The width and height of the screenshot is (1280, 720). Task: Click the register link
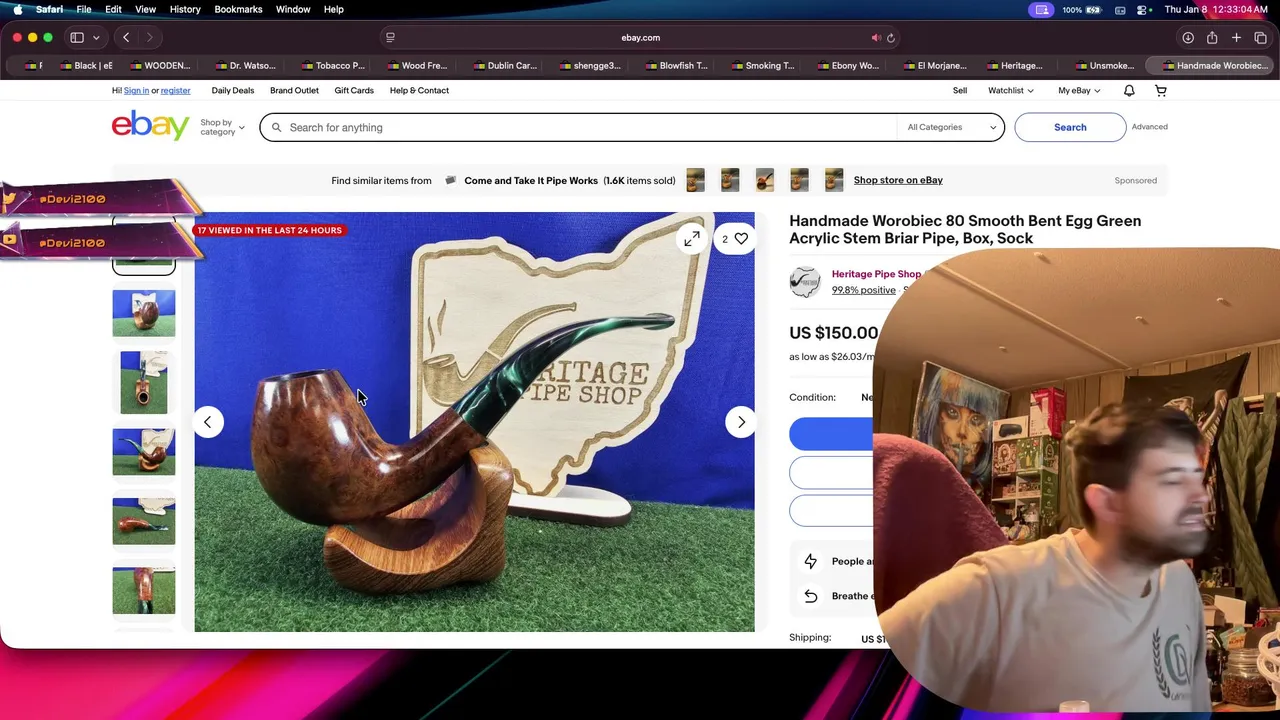[175, 91]
